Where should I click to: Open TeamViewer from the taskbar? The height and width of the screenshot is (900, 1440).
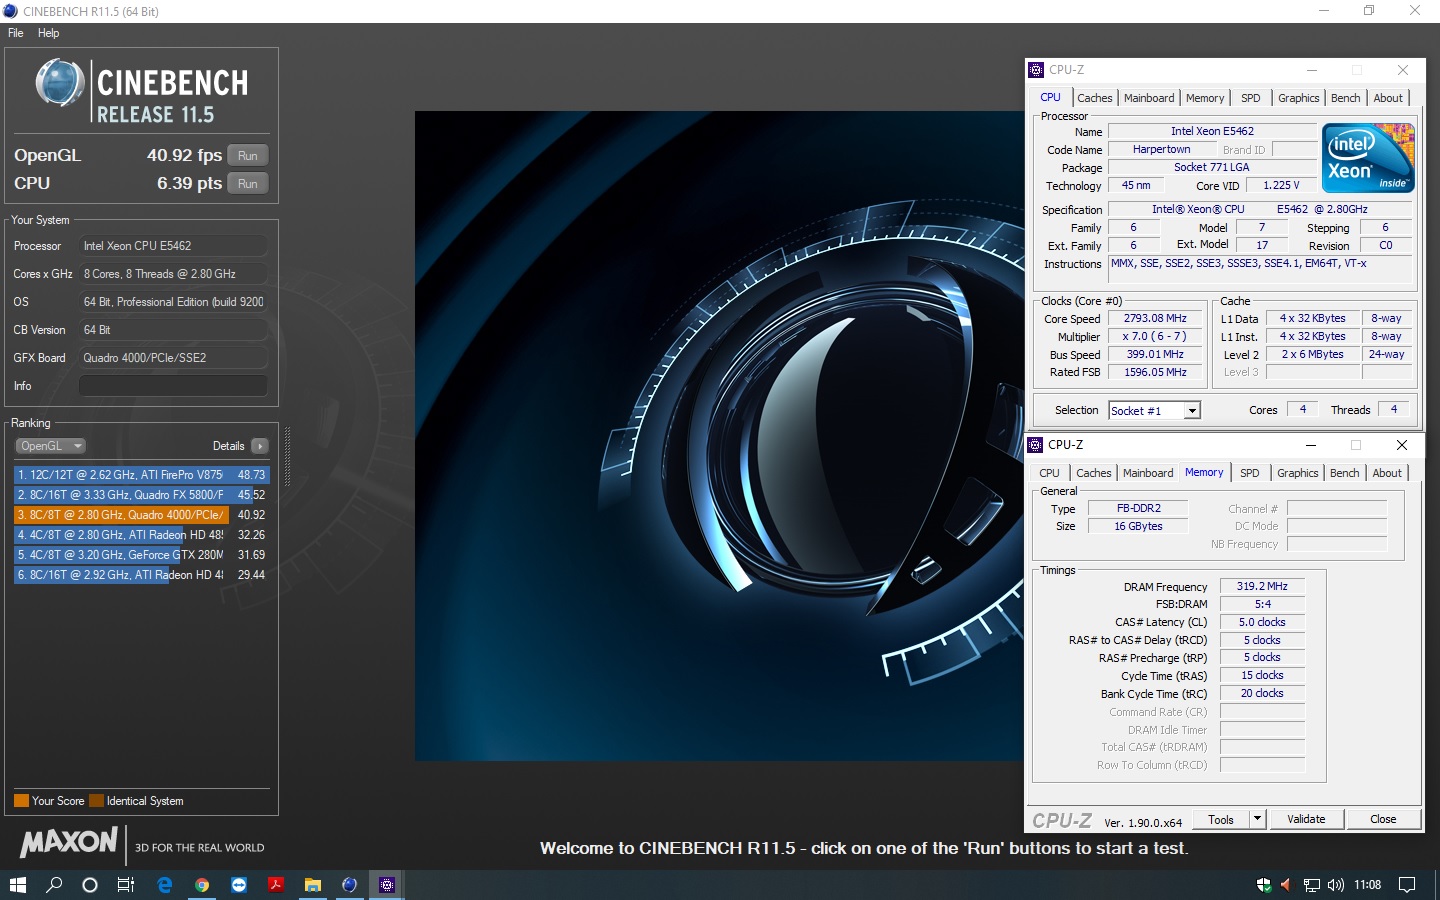tap(238, 885)
